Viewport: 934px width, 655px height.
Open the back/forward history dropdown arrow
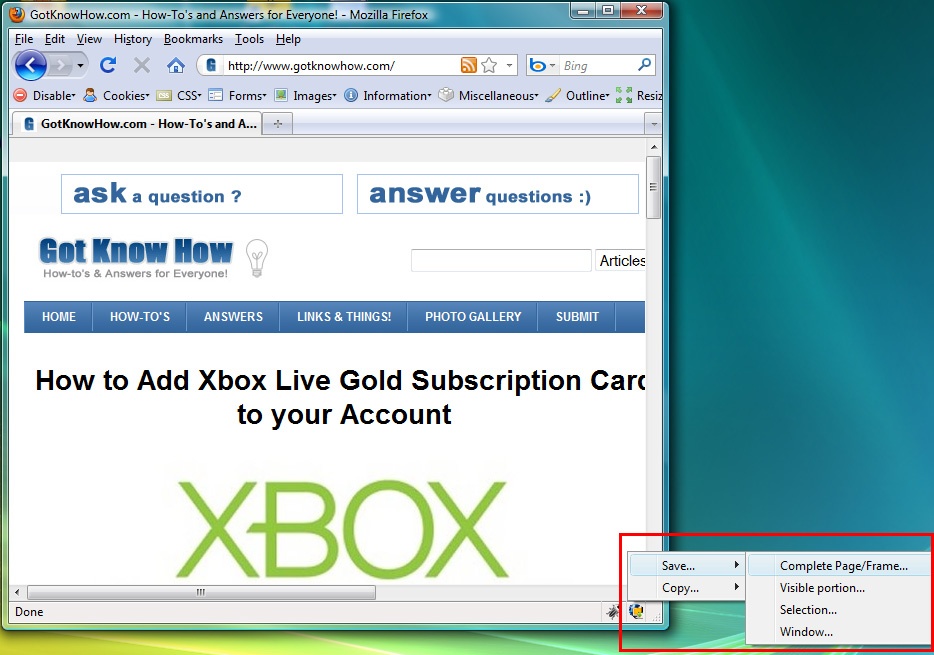click(80, 66)
